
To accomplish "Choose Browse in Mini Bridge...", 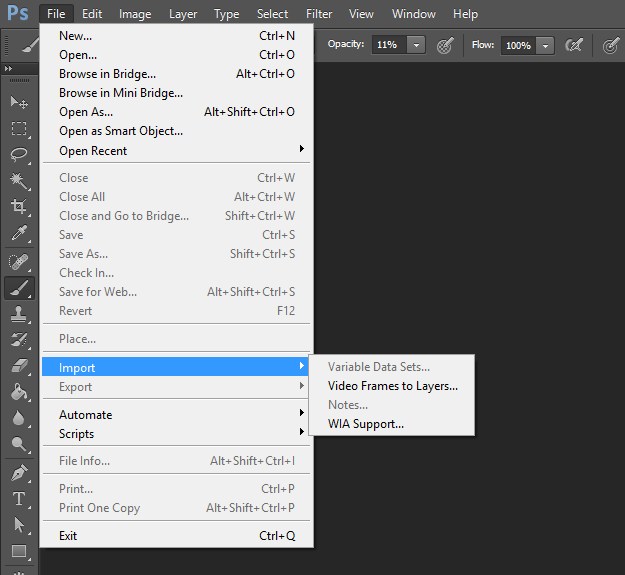I will pos(176,93).
